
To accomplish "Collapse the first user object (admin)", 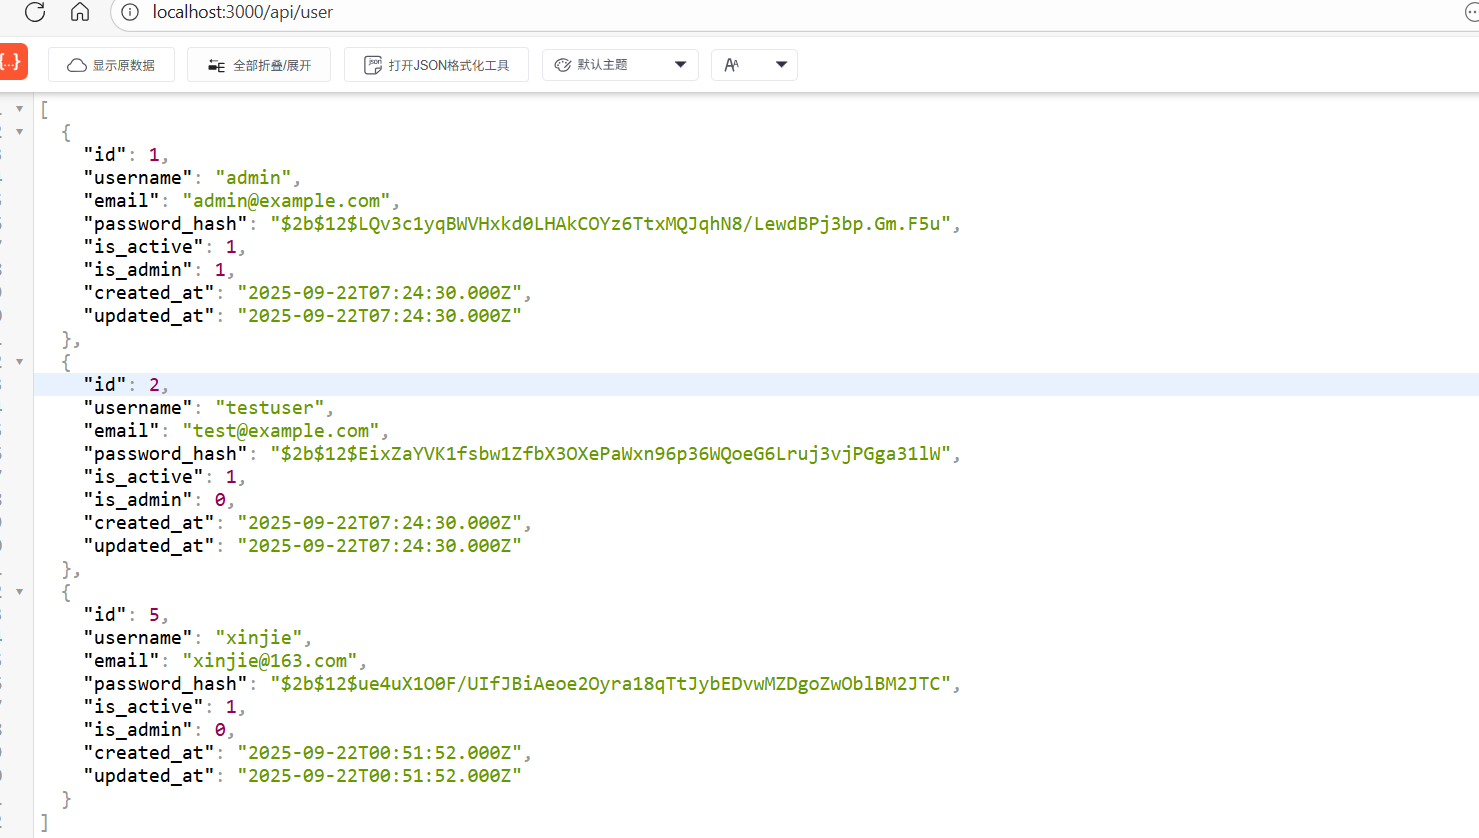I will pos(19,132).
